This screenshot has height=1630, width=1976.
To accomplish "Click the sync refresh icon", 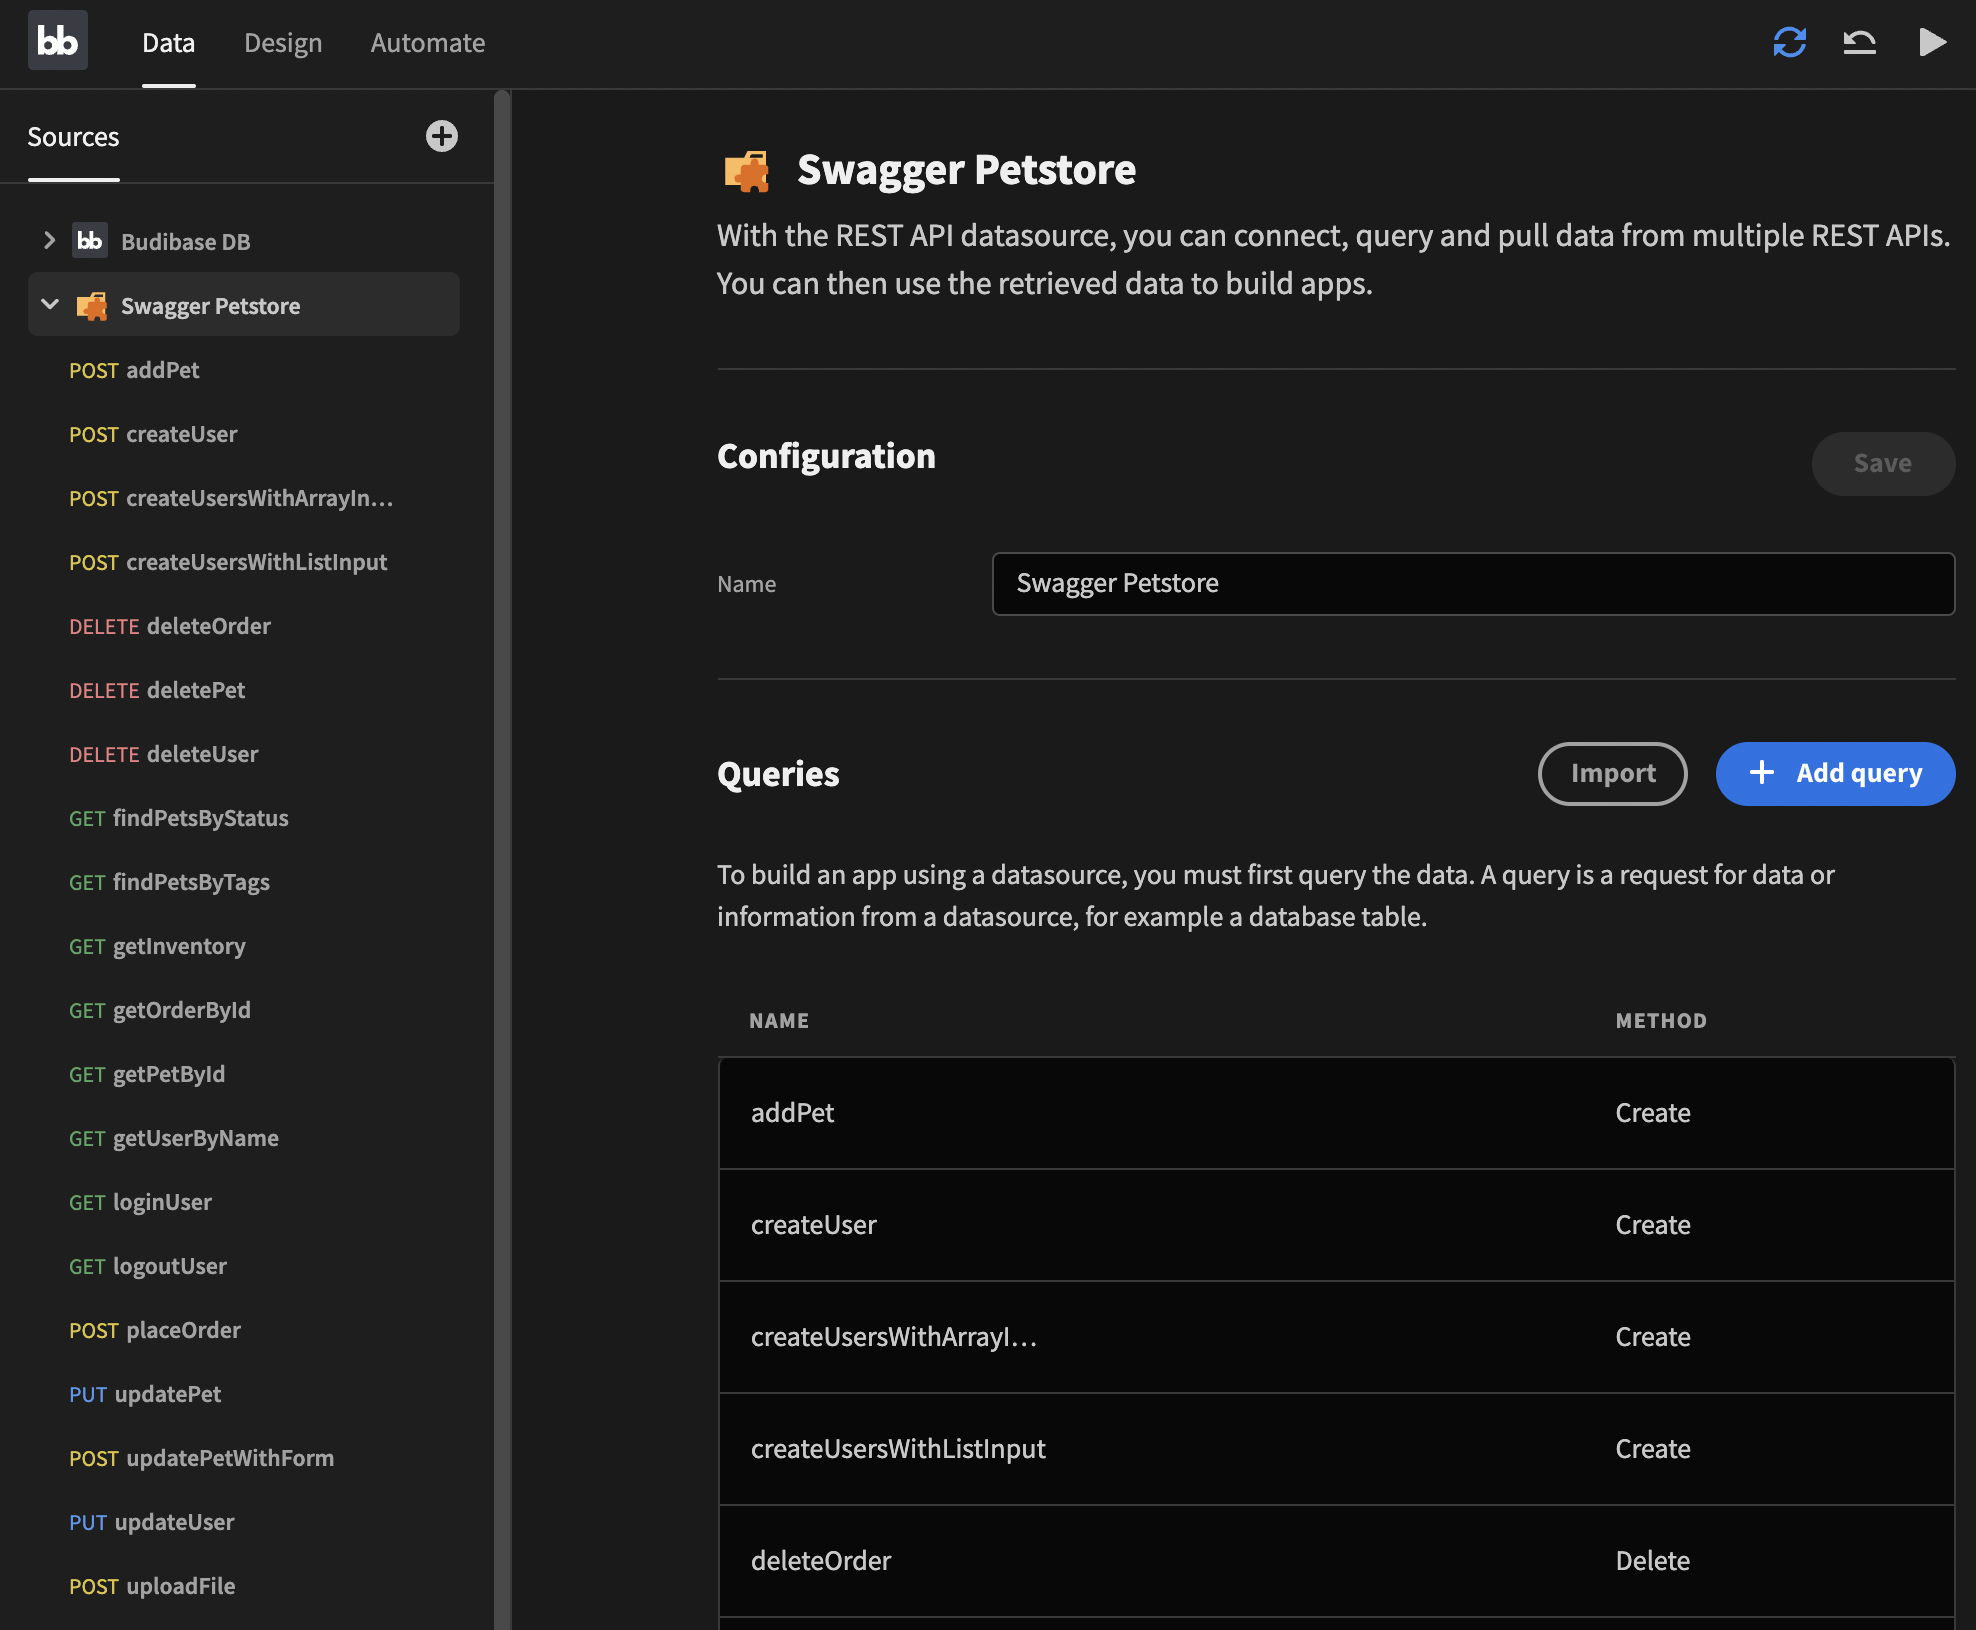I will pyautogui.click(x=1789, y=42).
